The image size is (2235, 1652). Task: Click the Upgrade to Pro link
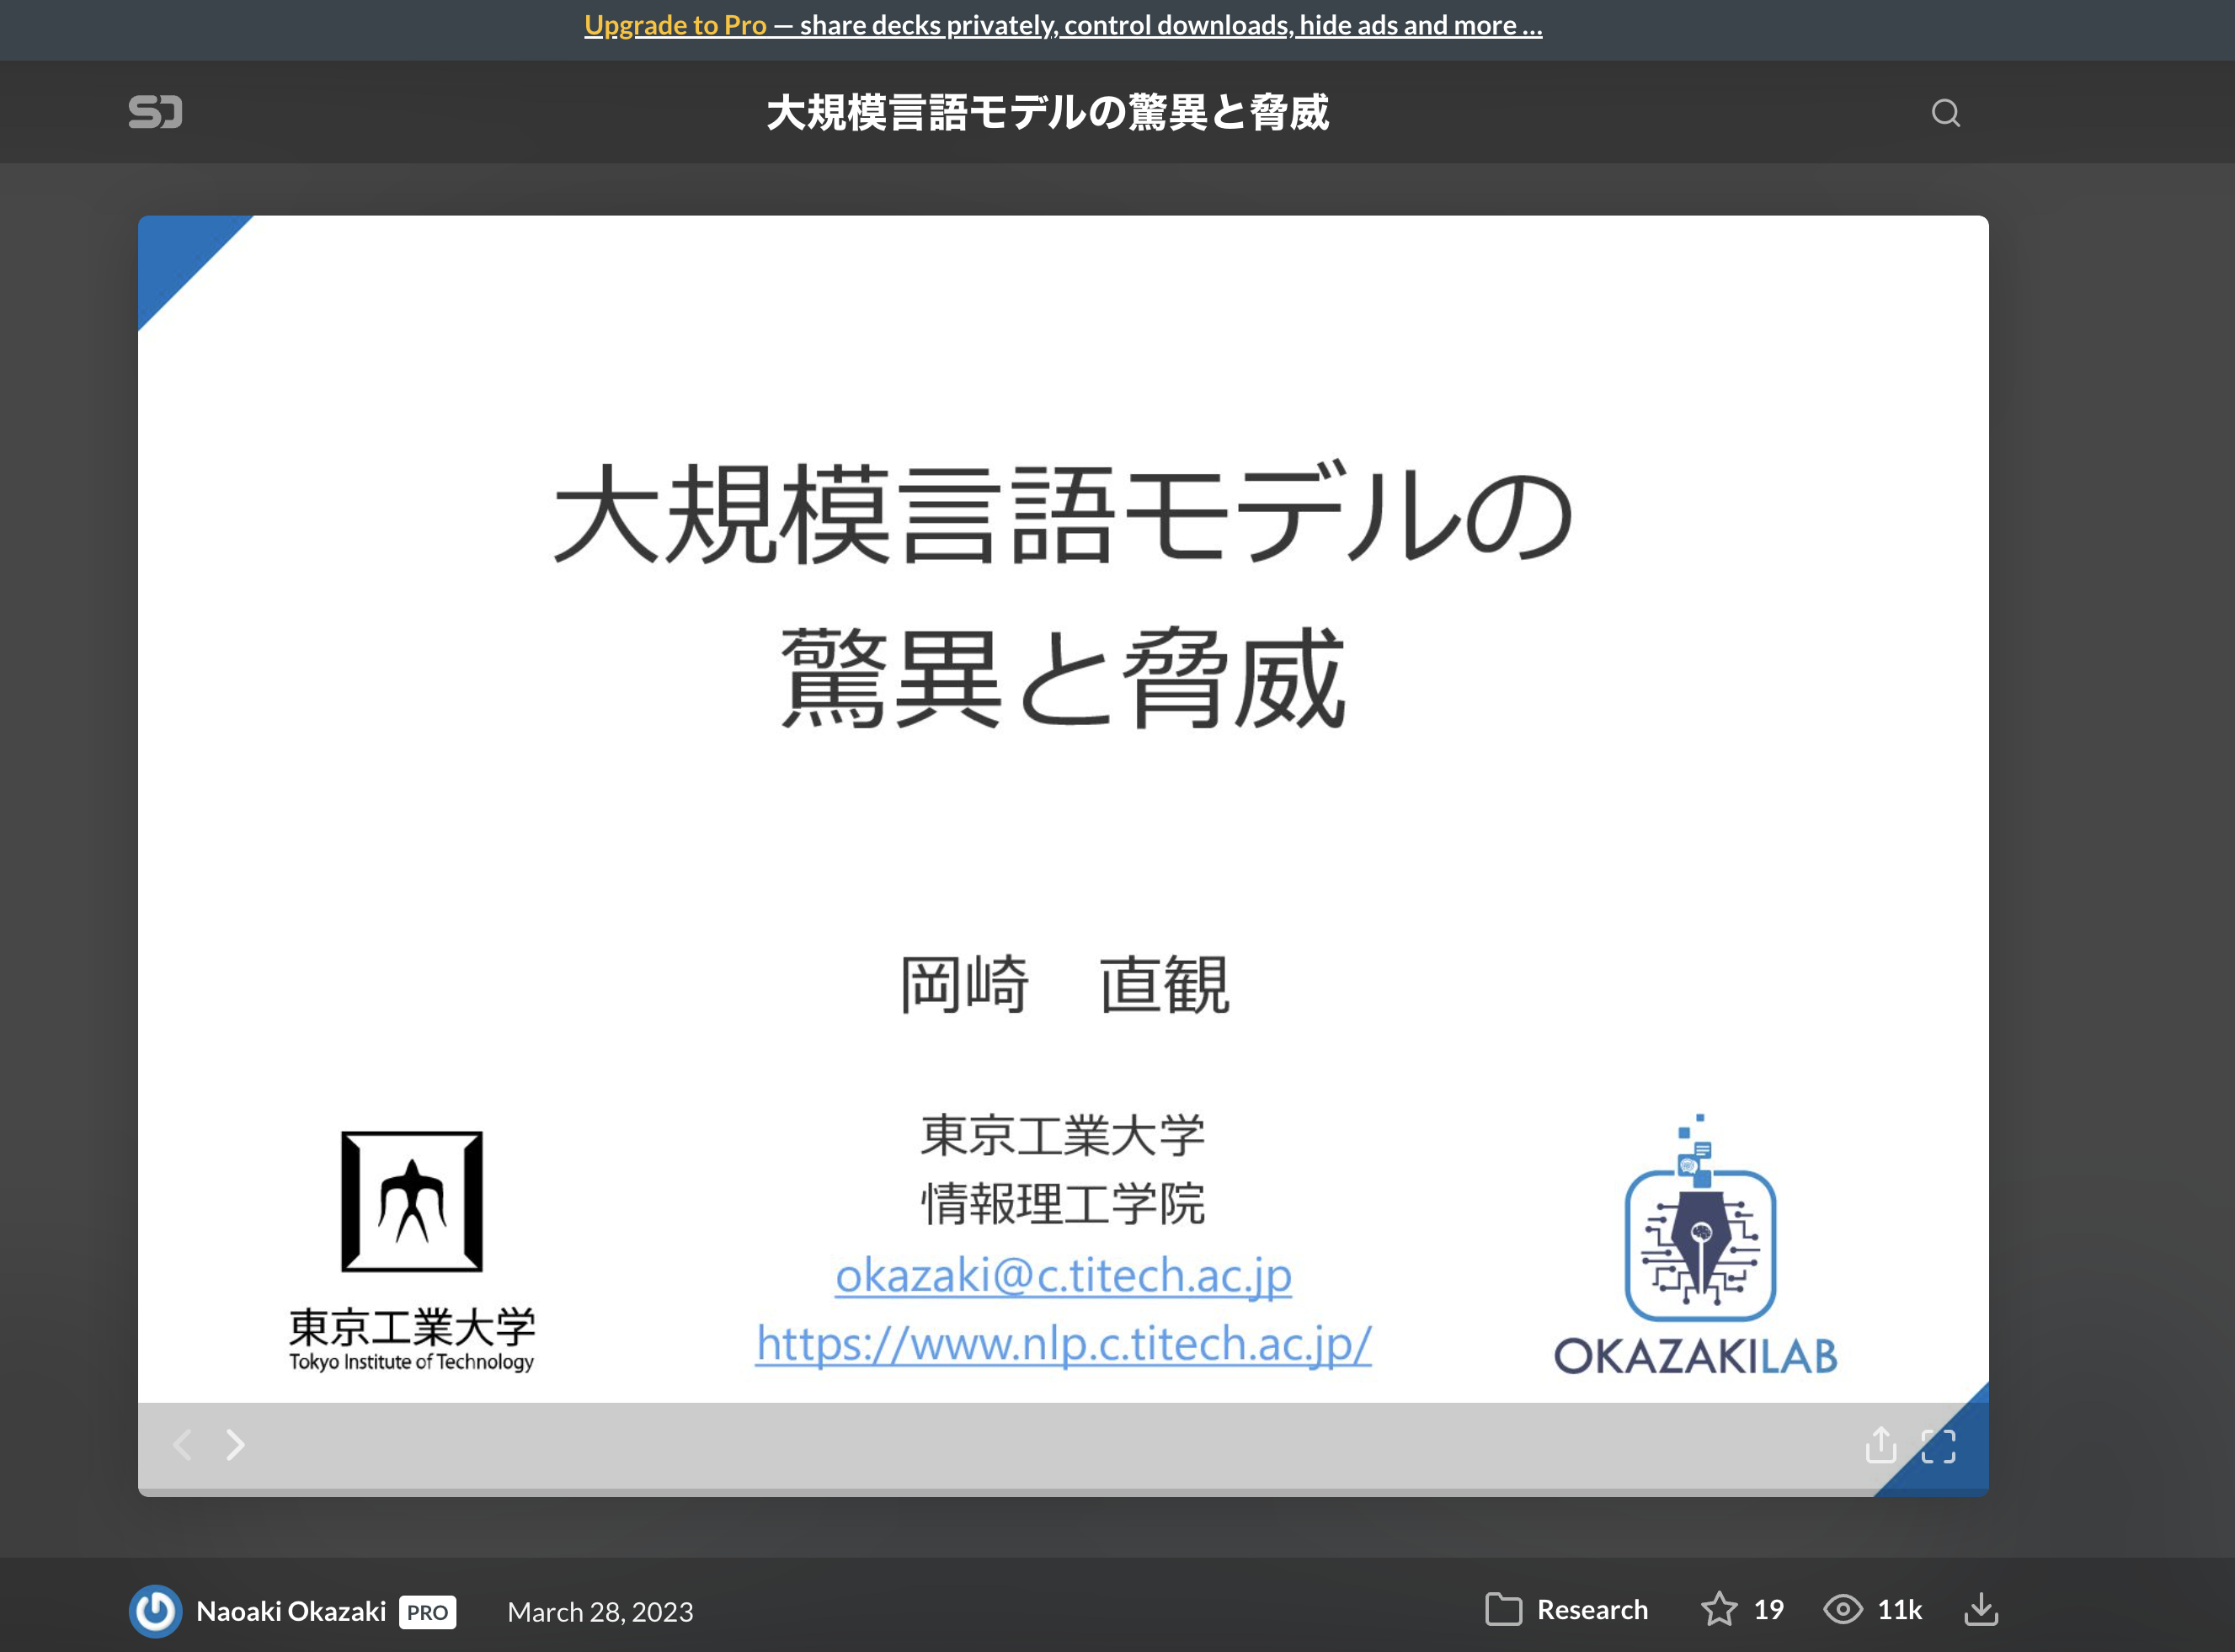[x=675, y=25]
